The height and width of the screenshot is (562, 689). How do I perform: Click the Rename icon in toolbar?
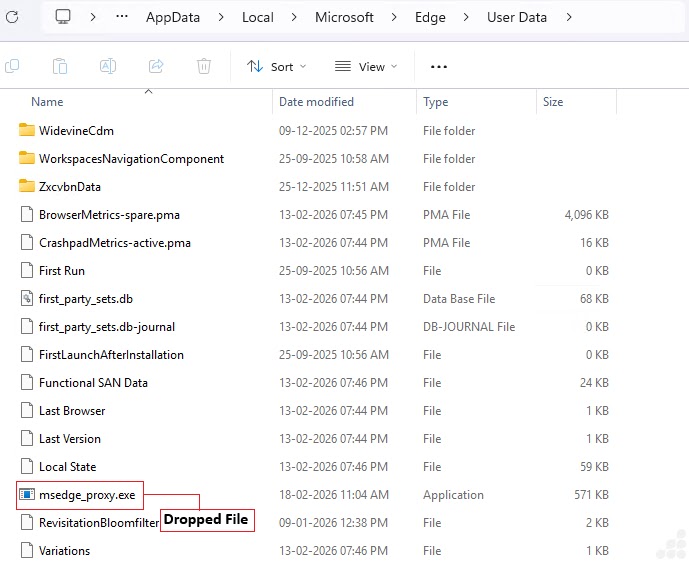pos(108,66)
